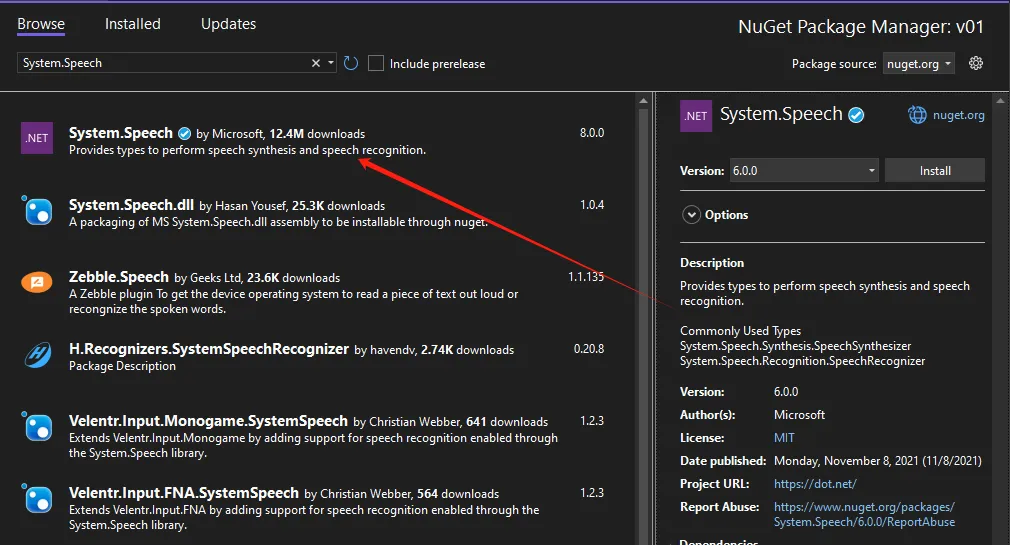Open the Package source dropdown
This screenshot has width=1010, height=545.
919,63
